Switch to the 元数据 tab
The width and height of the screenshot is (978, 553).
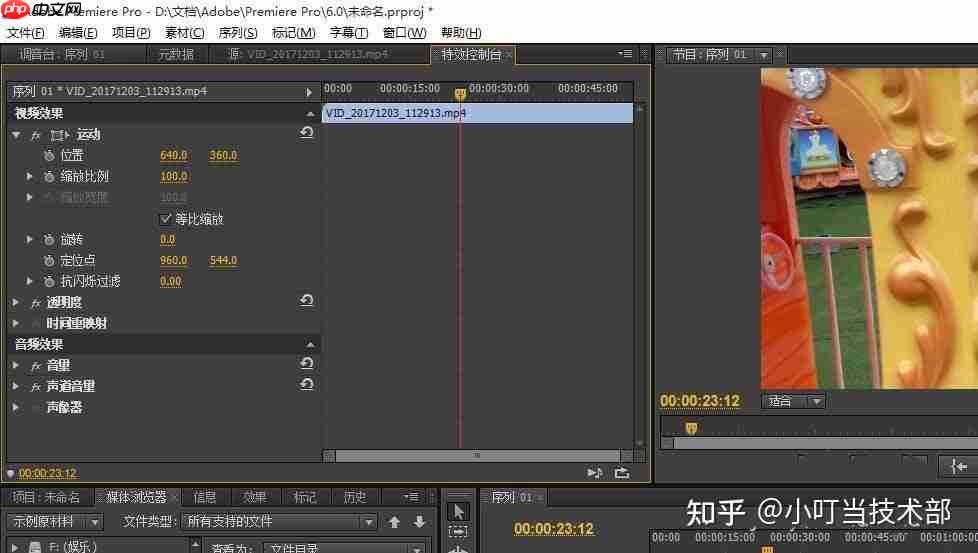[x=176, y=54]
